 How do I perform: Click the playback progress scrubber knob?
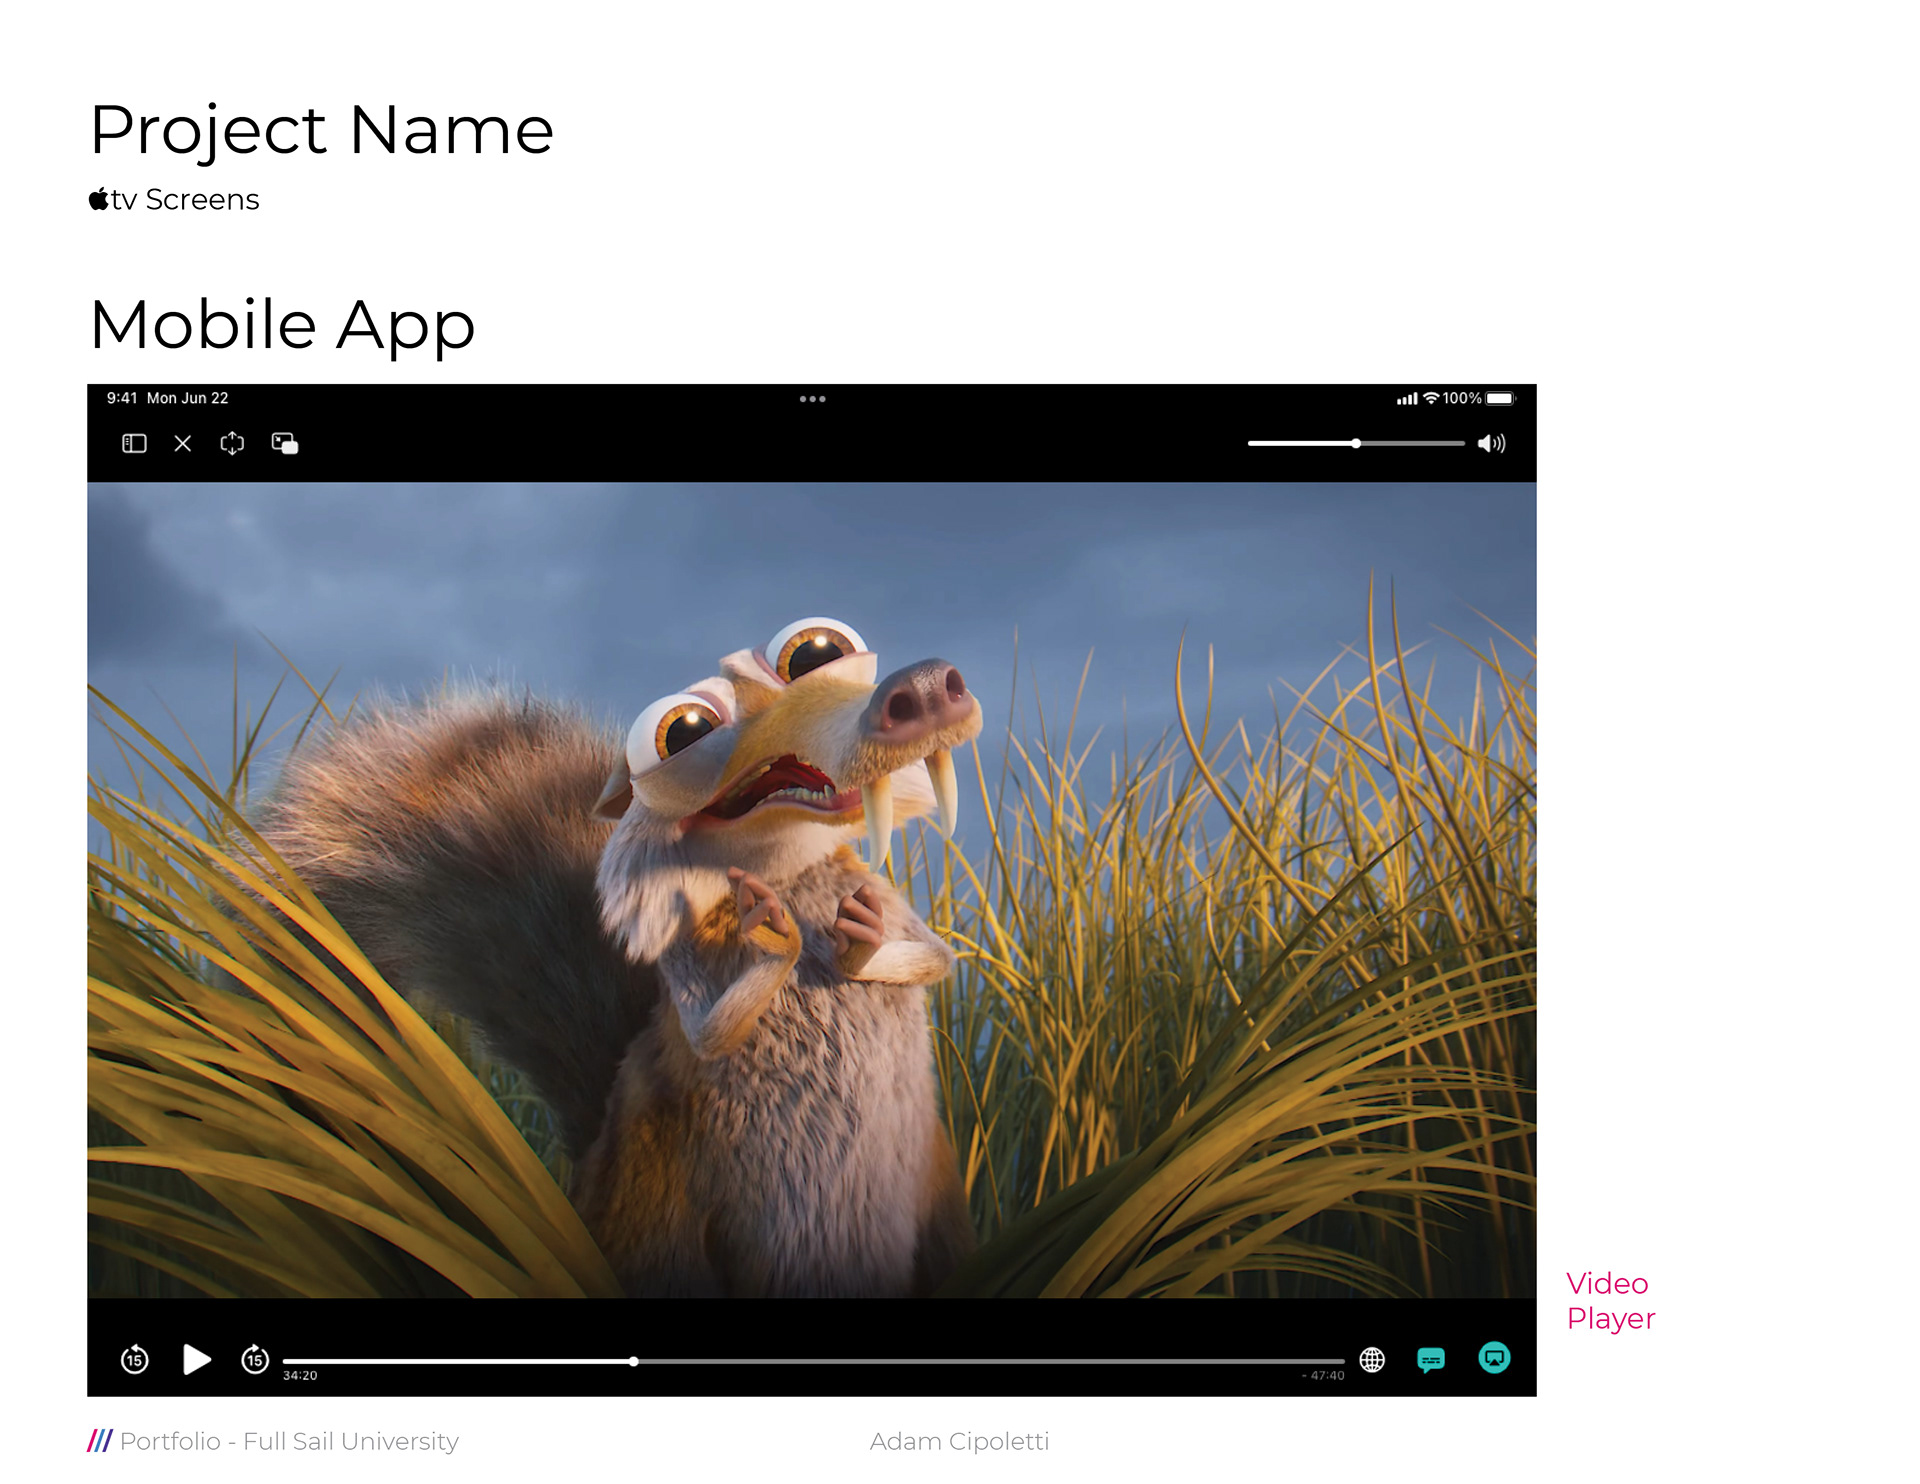click(x=634, y=1361)
